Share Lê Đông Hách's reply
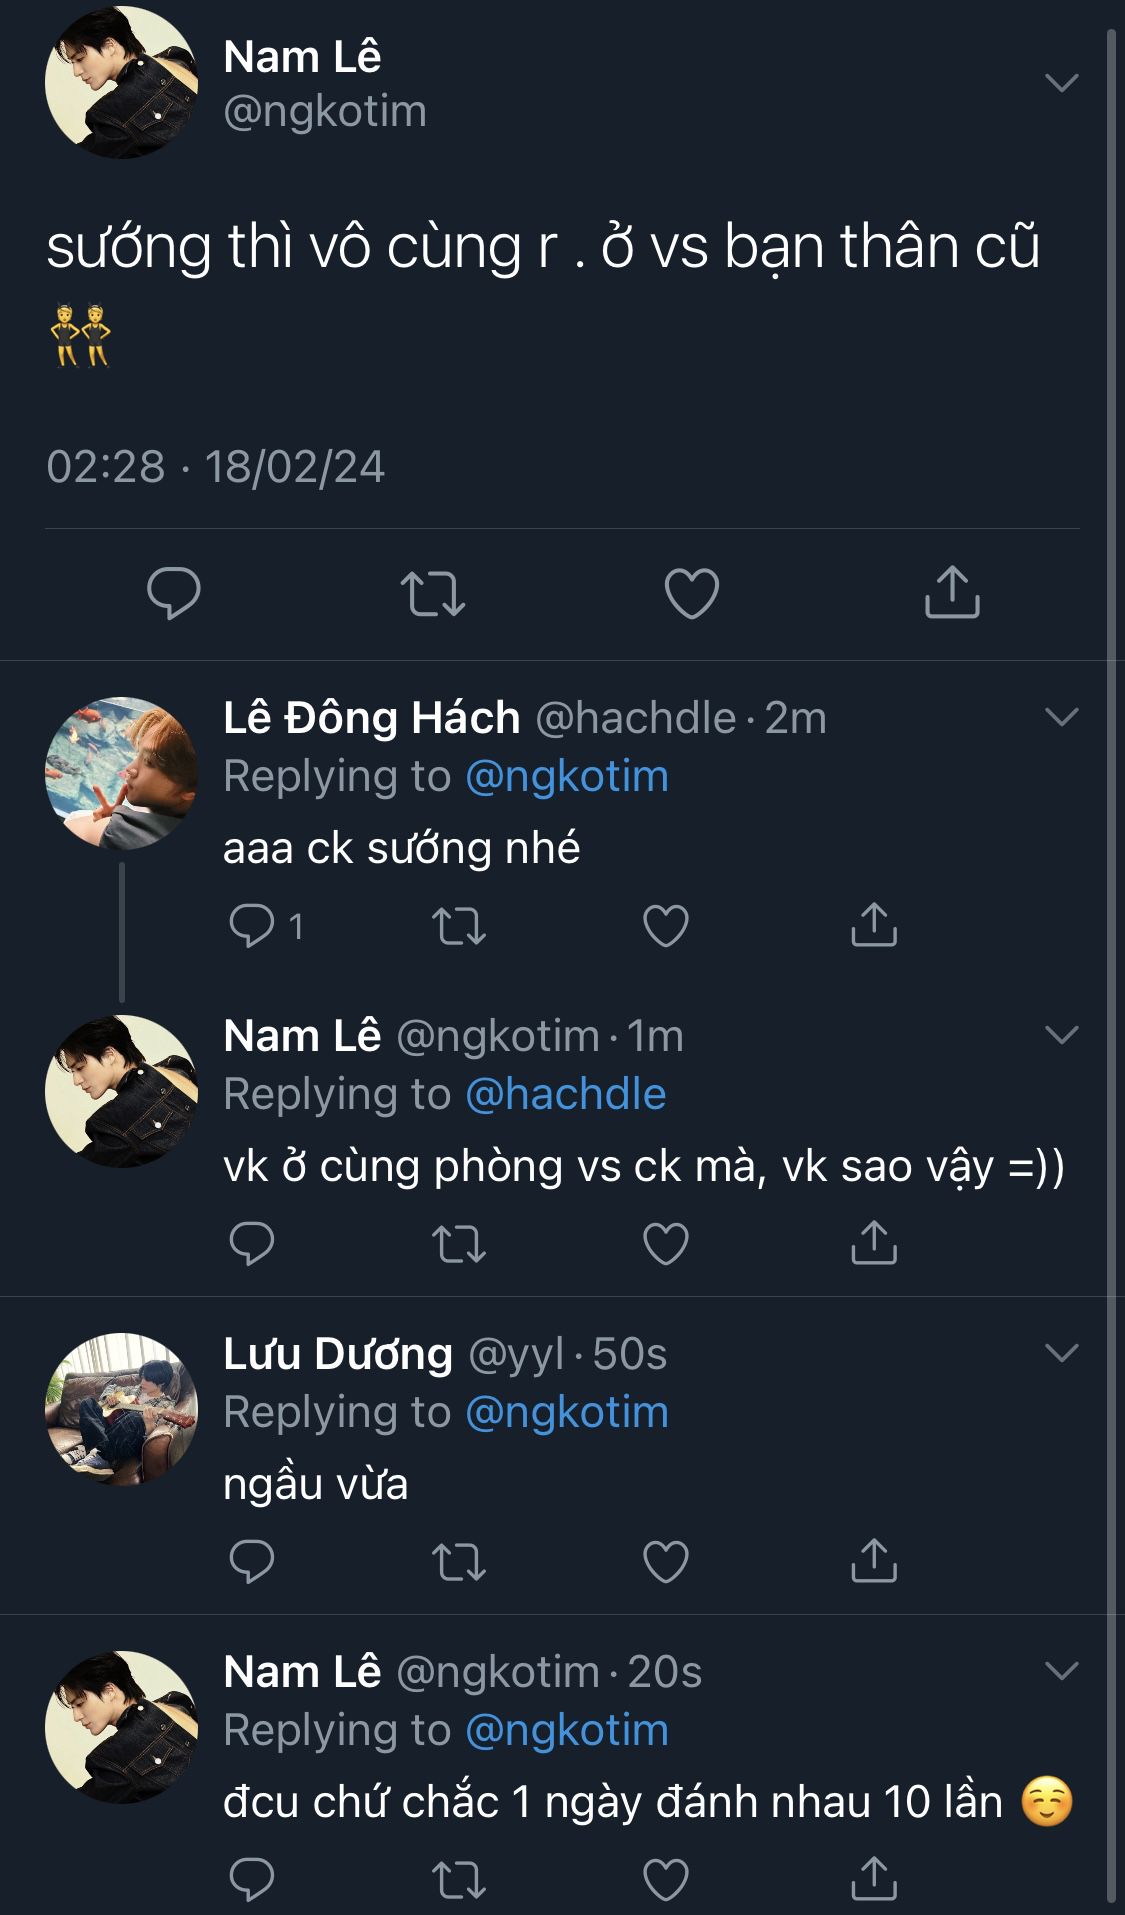This screenshot has height=1915, width=1125. click(x=874, y=925)
